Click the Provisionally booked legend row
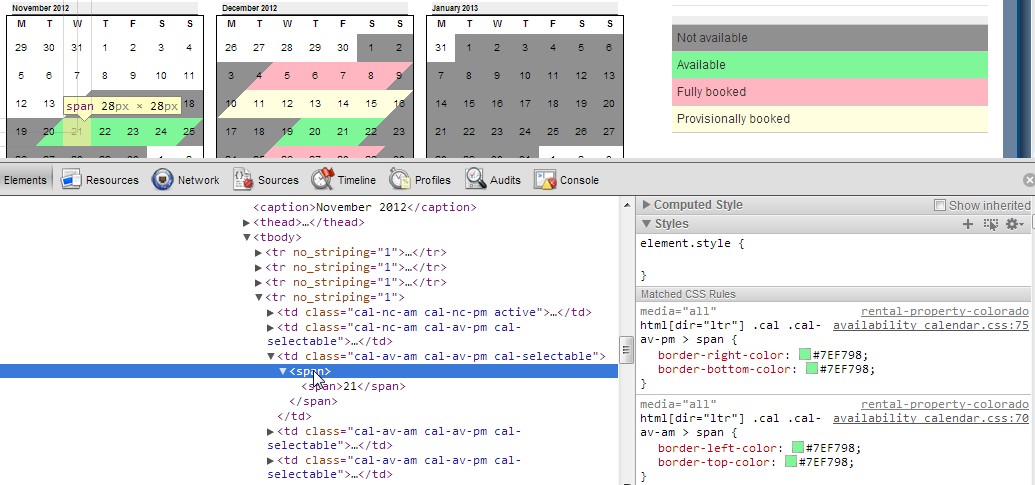Image resolution: width=1035 pixels, height=485 pixels. click(x=830, y=119)
